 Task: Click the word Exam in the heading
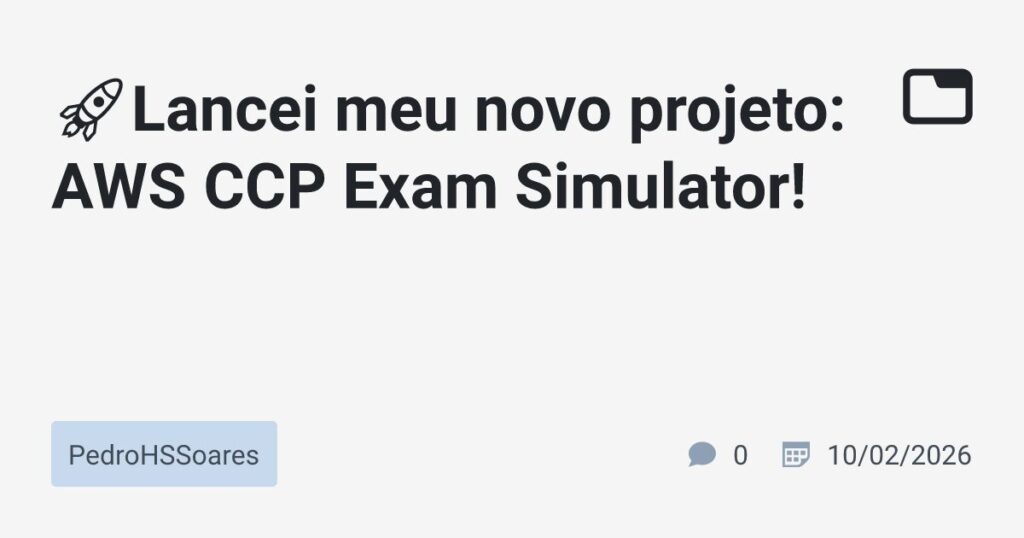(421, 188)
